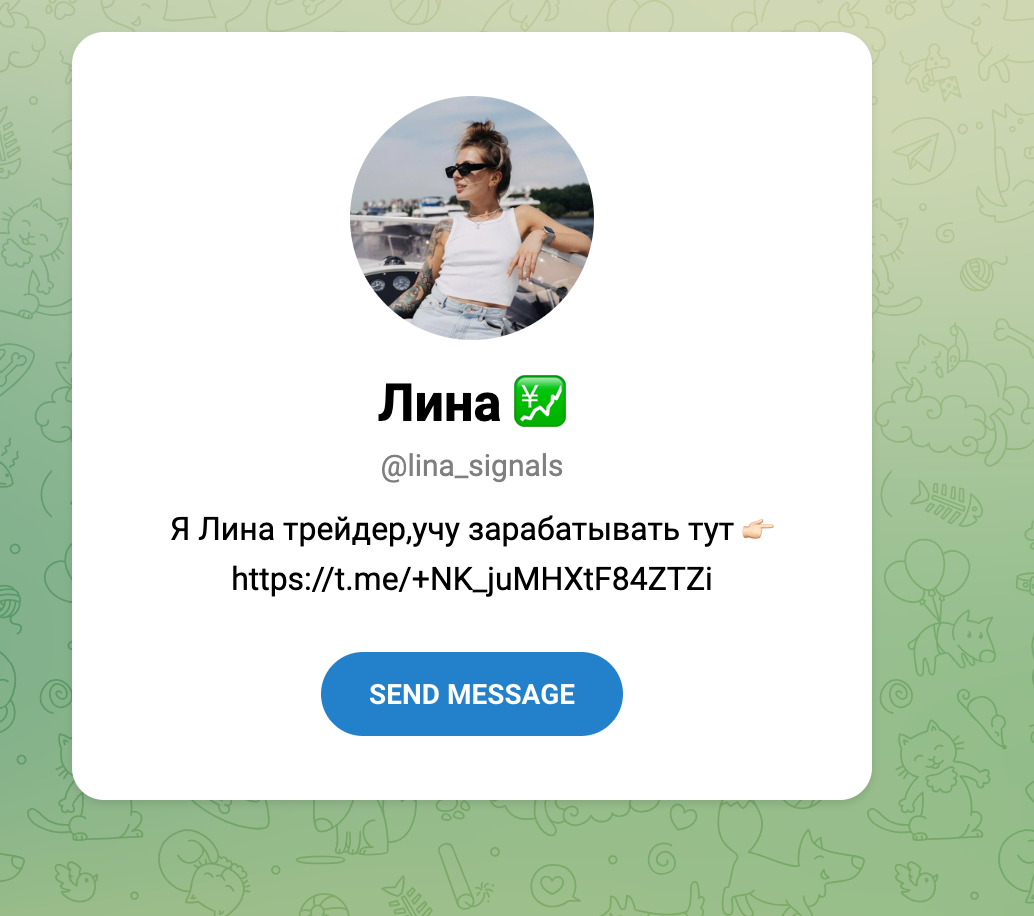The image size is (1034, 916).
Task: Click the SEND MESSAGE button
Action: 471,694
